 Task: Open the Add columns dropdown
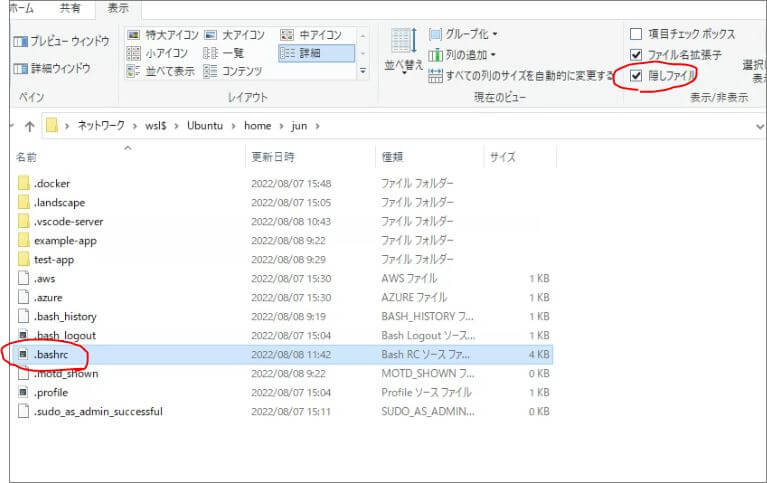click(x=462, y=55)
